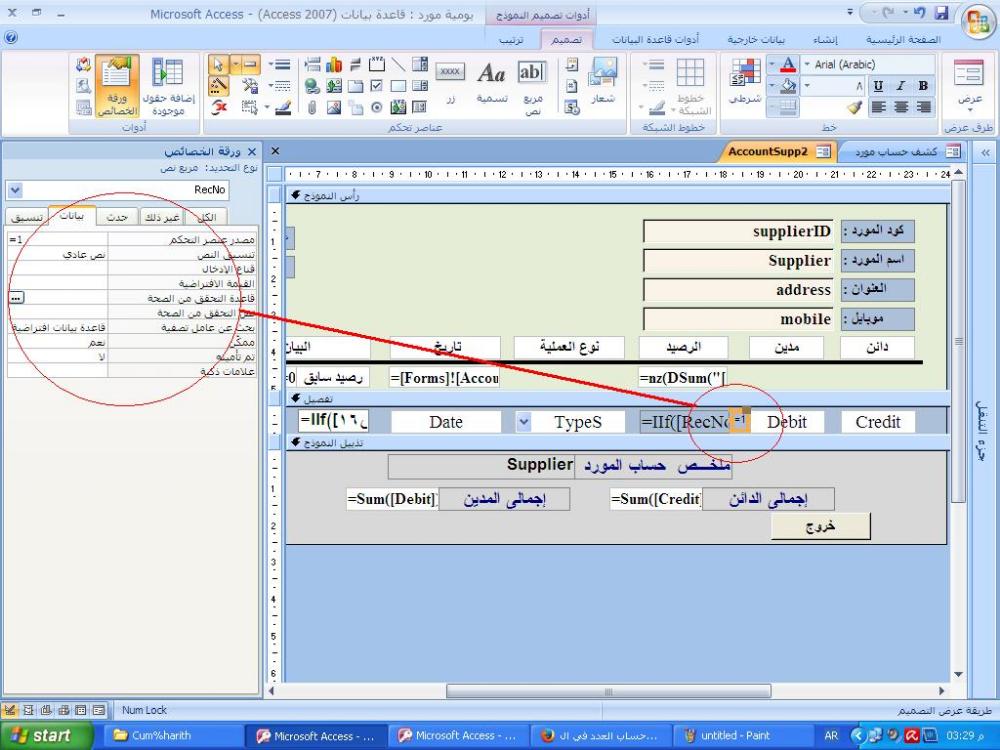Image resolution: width=1000 pixels, height=750 pixels.
Task: Open the Access help icon
Action: pos(10,38)
